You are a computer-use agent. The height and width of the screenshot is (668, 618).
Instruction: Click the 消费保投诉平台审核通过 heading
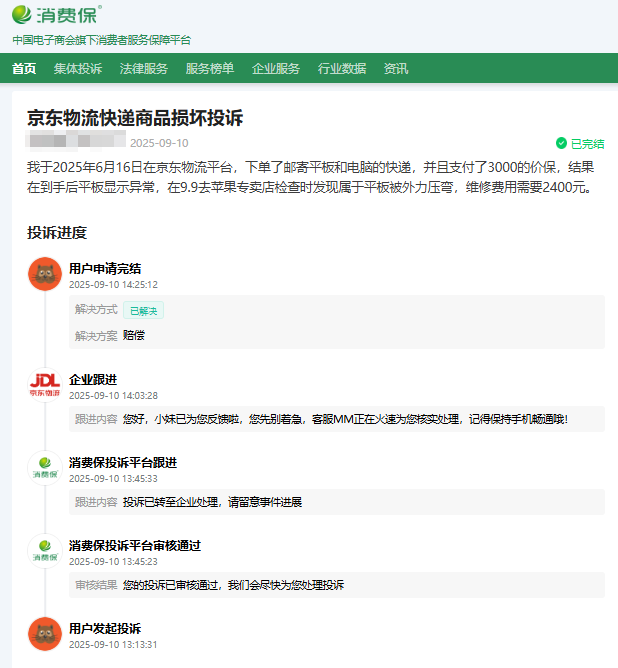coord(135,546)
